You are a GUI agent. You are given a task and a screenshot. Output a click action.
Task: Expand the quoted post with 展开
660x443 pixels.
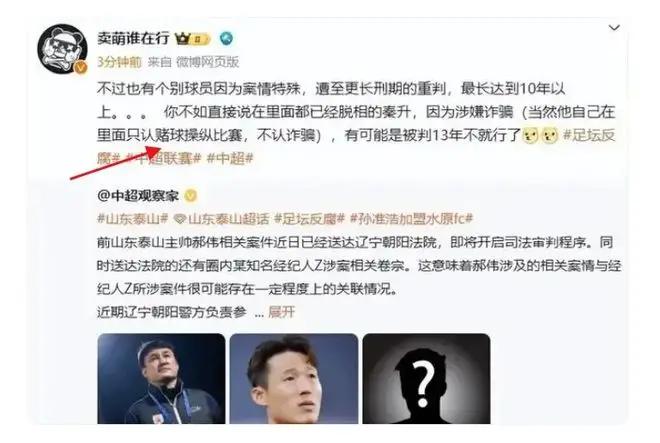(x=282, y=312)
